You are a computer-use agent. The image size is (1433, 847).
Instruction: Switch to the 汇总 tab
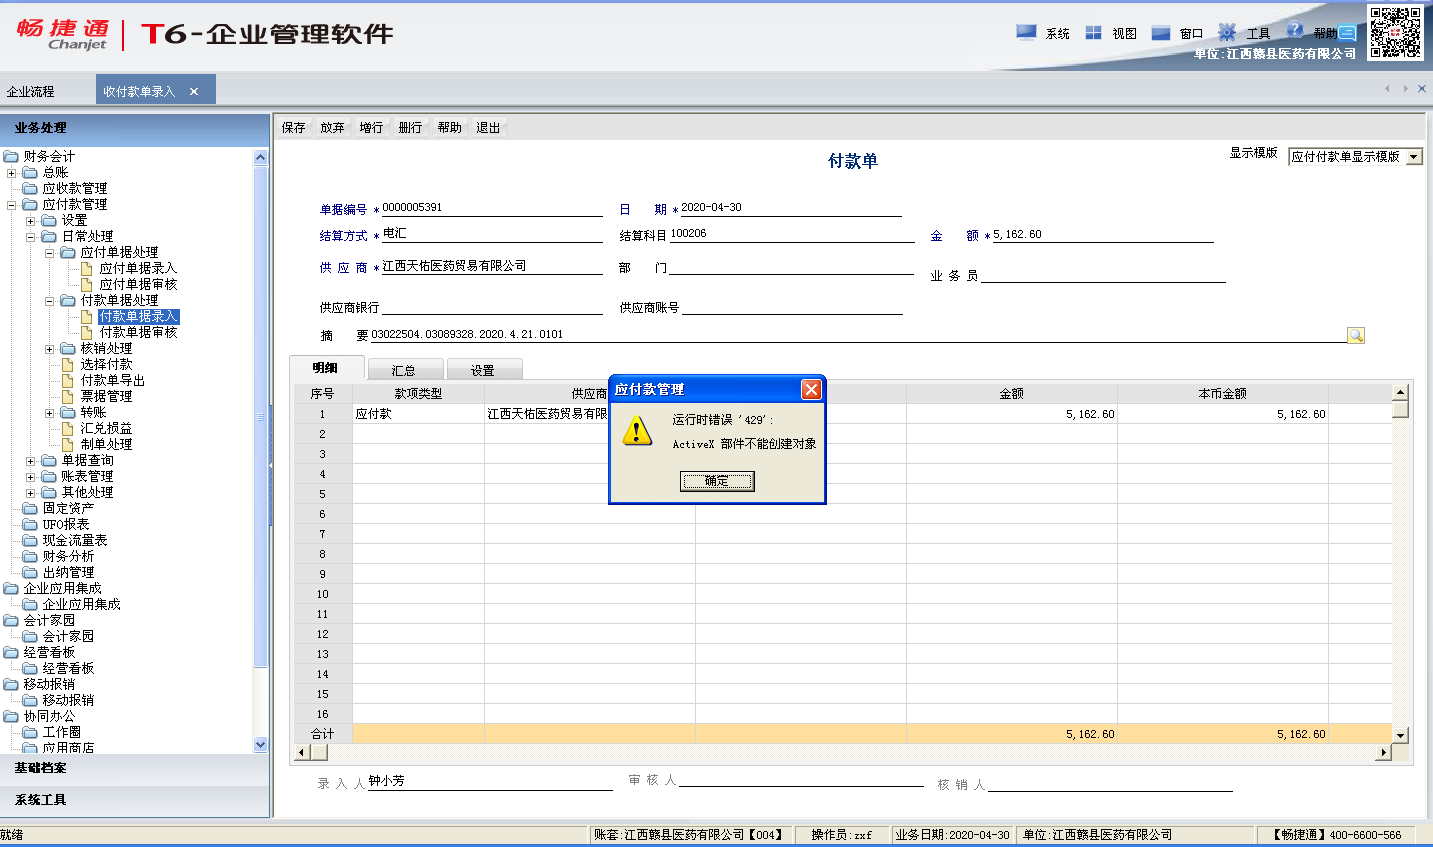(404, 370)
